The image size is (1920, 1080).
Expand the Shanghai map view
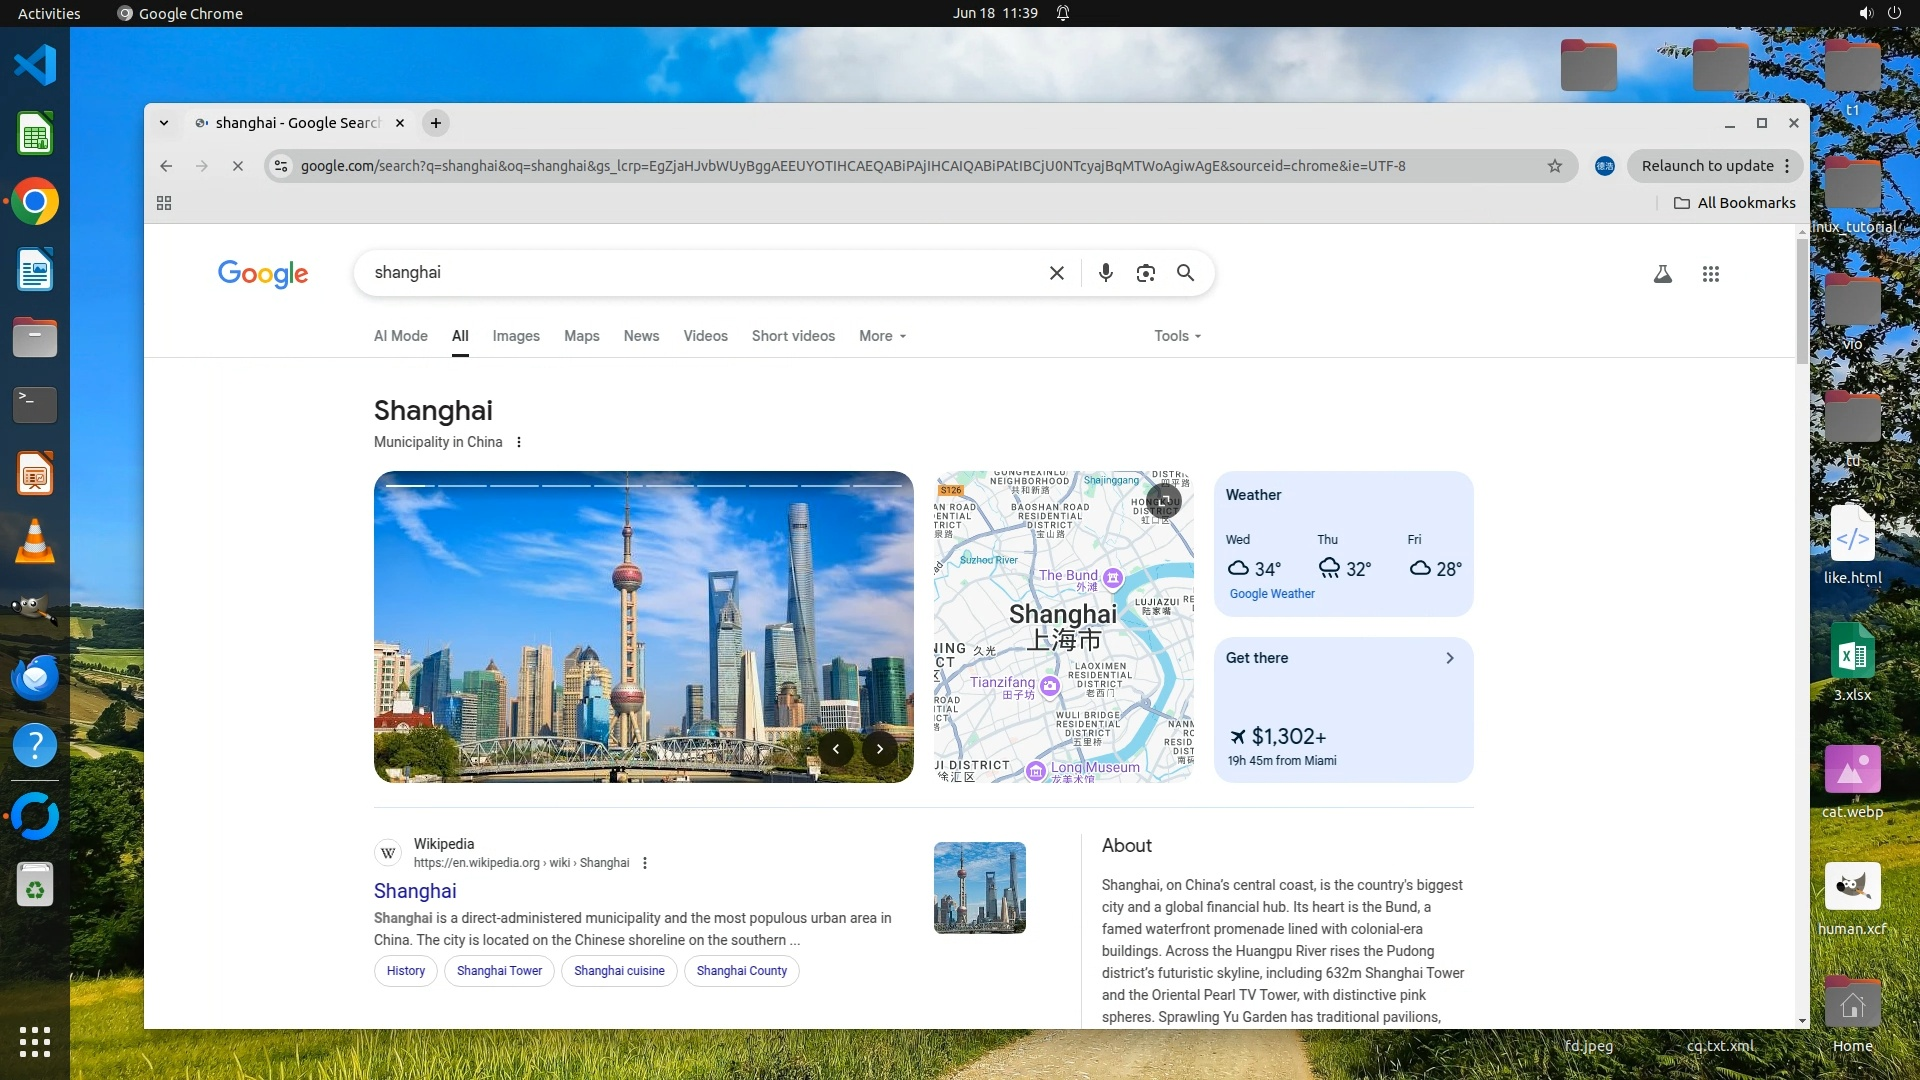click(1164, 500)
